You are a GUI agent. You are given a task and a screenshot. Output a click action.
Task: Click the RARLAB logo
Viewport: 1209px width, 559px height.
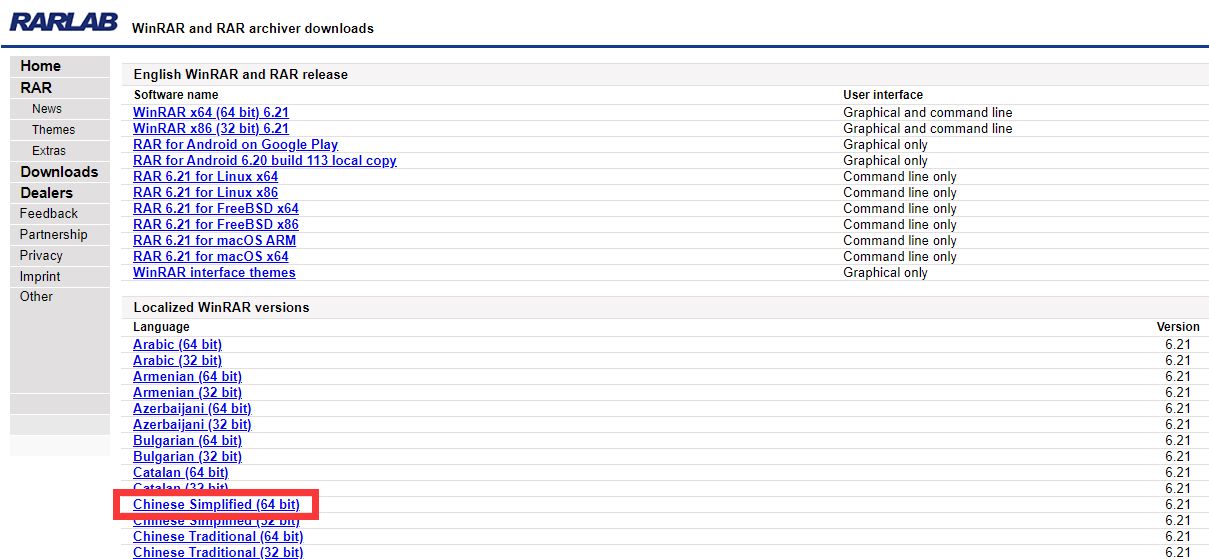[64, 22]
